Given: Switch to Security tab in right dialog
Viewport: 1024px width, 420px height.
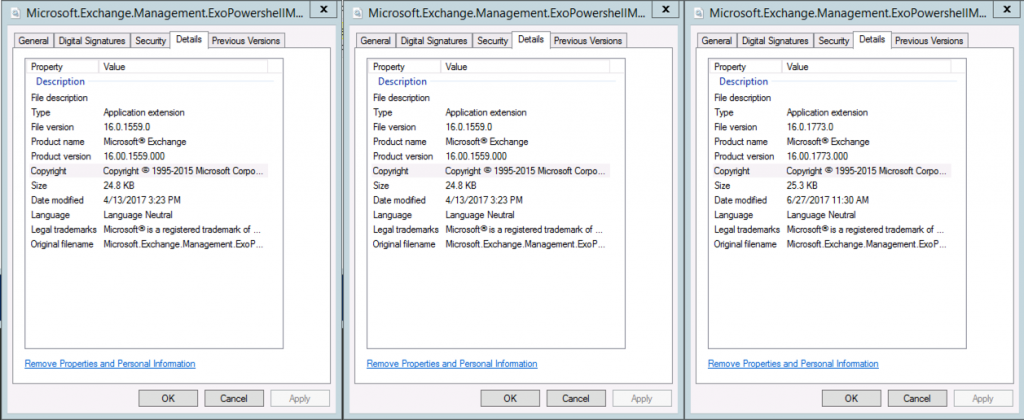Looking at the screenshot, I should [834, 40].
